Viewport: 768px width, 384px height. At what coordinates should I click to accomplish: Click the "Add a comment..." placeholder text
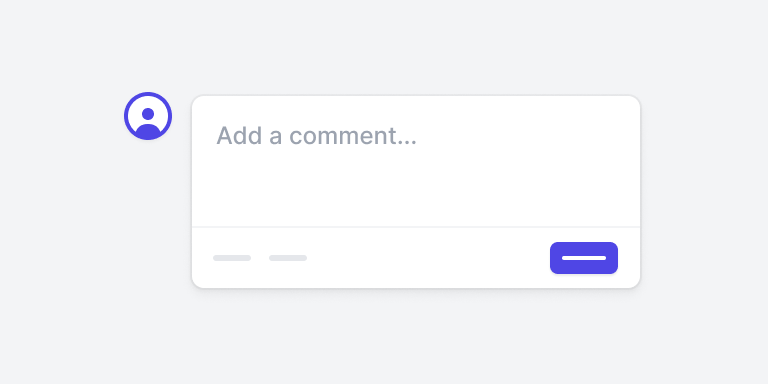316,136
